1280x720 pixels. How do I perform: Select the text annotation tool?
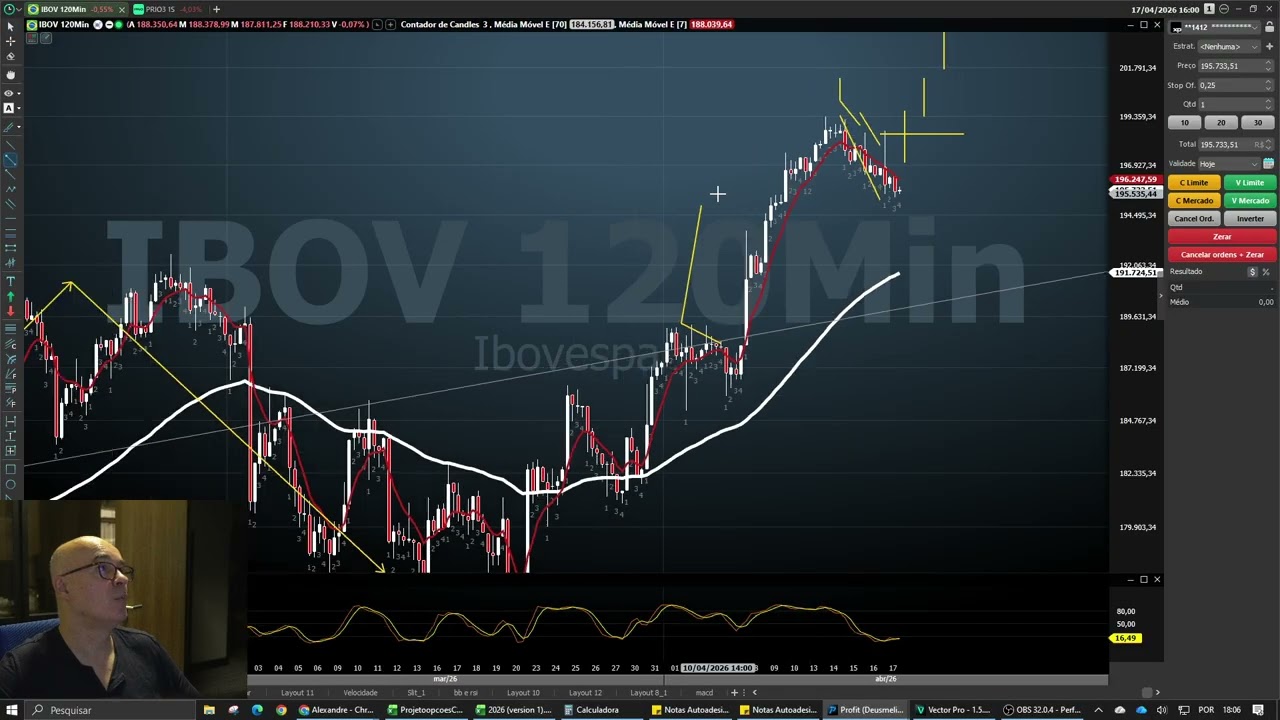pos(11,281)
